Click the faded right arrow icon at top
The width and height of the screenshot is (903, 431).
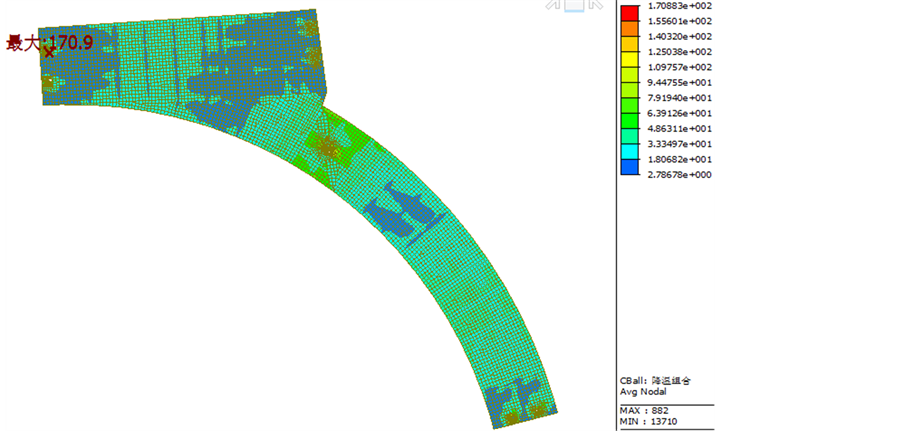click(x=595, y=5)
